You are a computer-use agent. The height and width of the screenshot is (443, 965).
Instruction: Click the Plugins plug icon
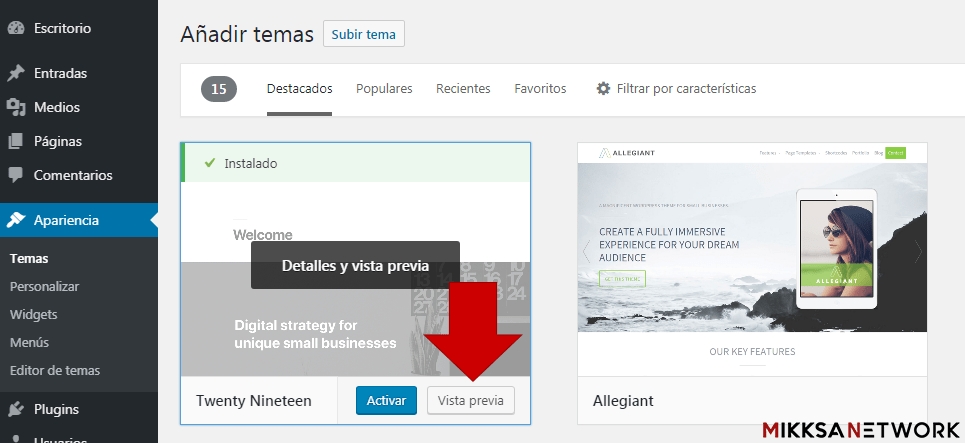coord(16,409)
